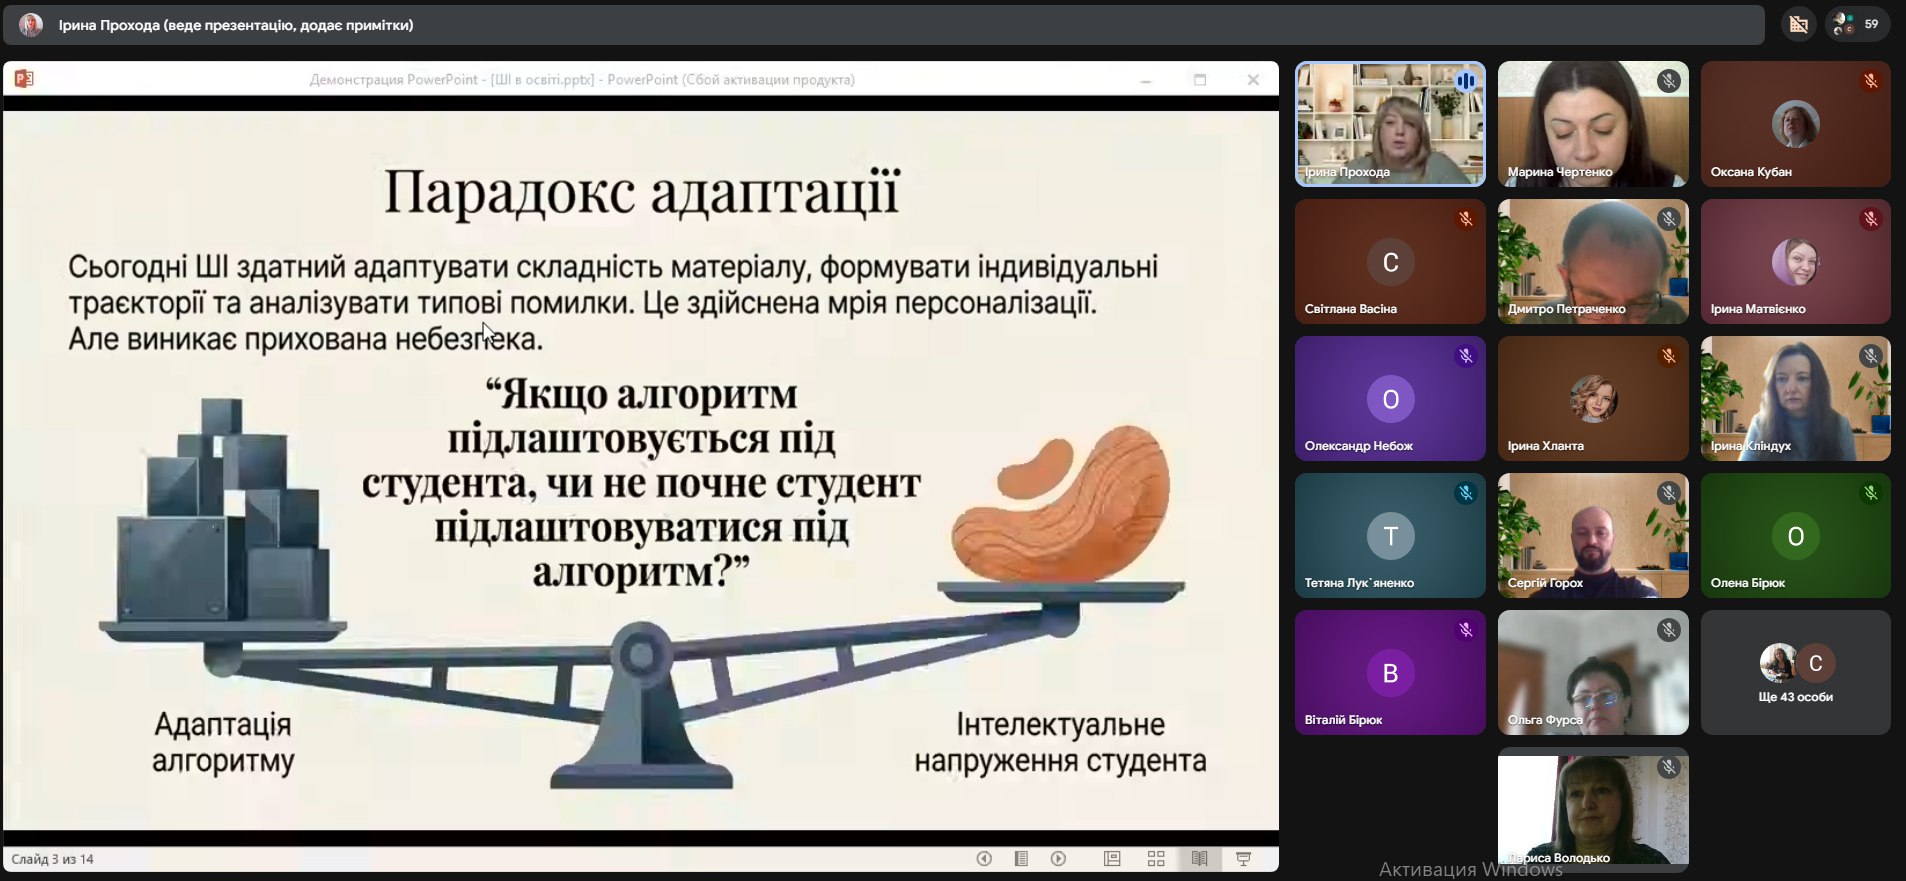Click the presenter banner for Ірина Прохода
The image size is (1906, 881).
point(235,25)
